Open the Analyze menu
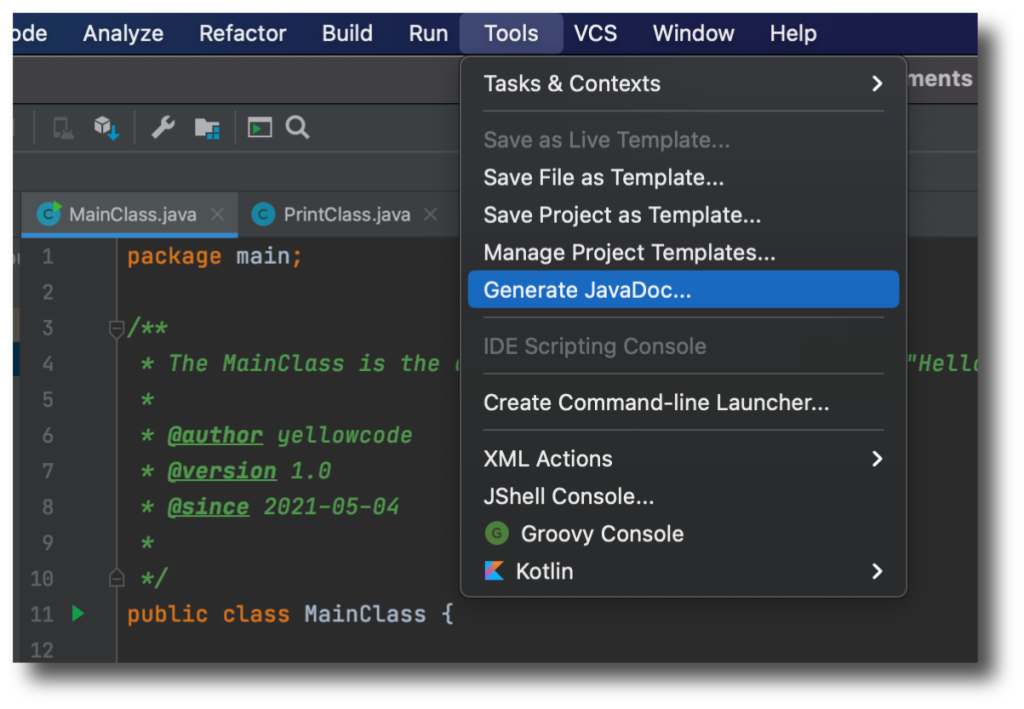The width and height of the screenshot is (1024, 709). tap(123, 33)
